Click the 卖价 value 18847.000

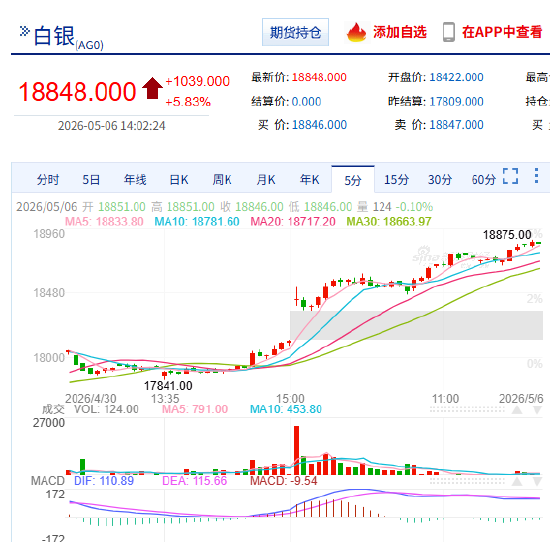click(x=456, y=125)
